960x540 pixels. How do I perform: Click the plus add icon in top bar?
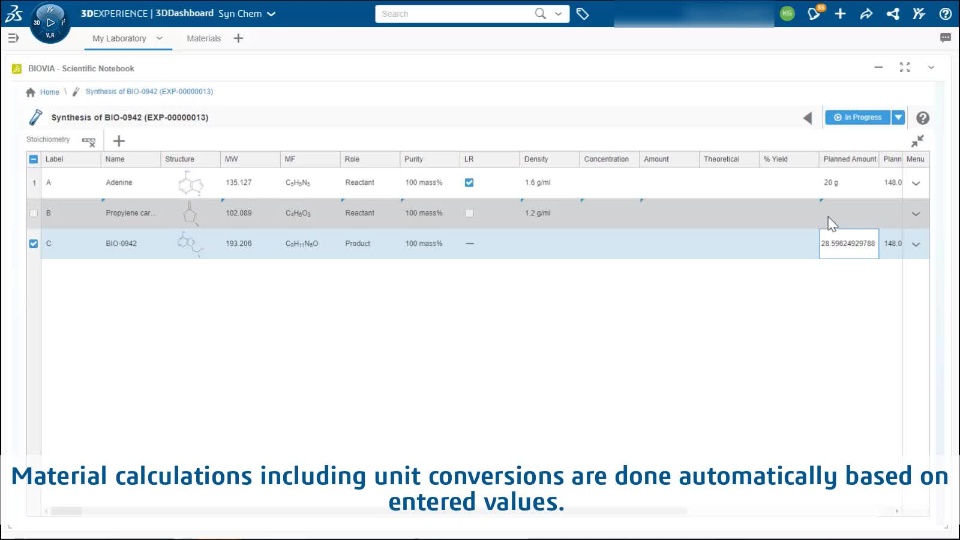click(840, 13)
